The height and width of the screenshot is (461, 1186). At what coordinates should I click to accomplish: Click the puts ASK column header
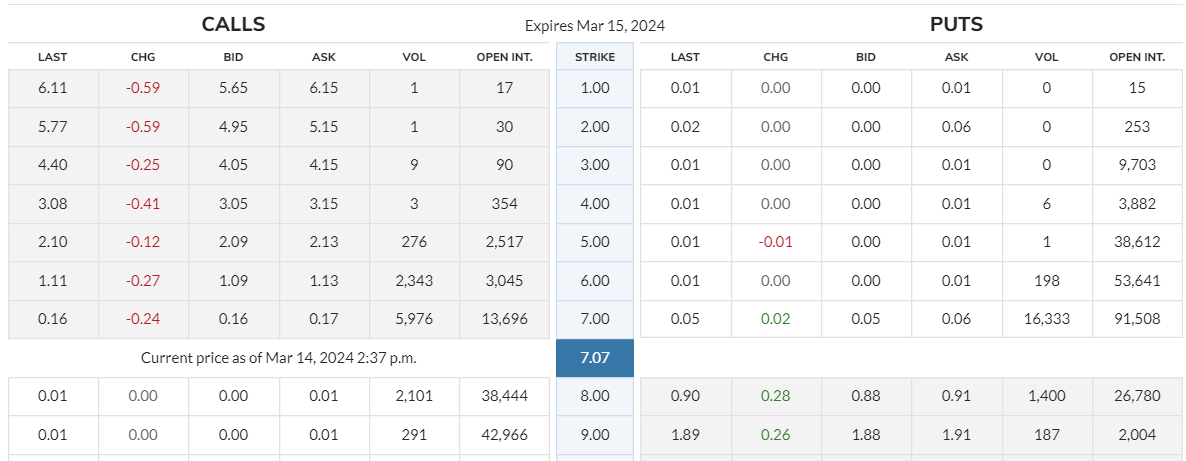pos(956,57)
